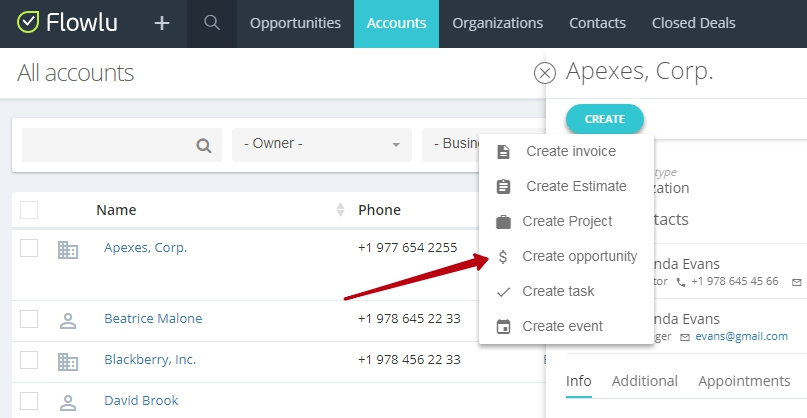This screenshot has height=418, width=807.
Task: Check the Beatrice Malone row checkbox
Action: tap(29, 319)
